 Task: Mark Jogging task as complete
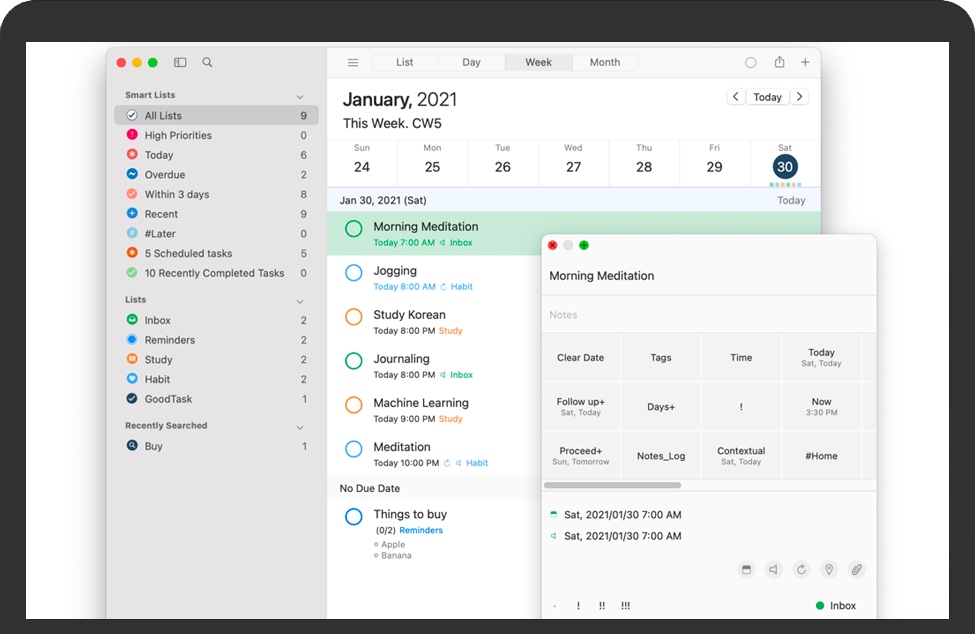(353, 273)
